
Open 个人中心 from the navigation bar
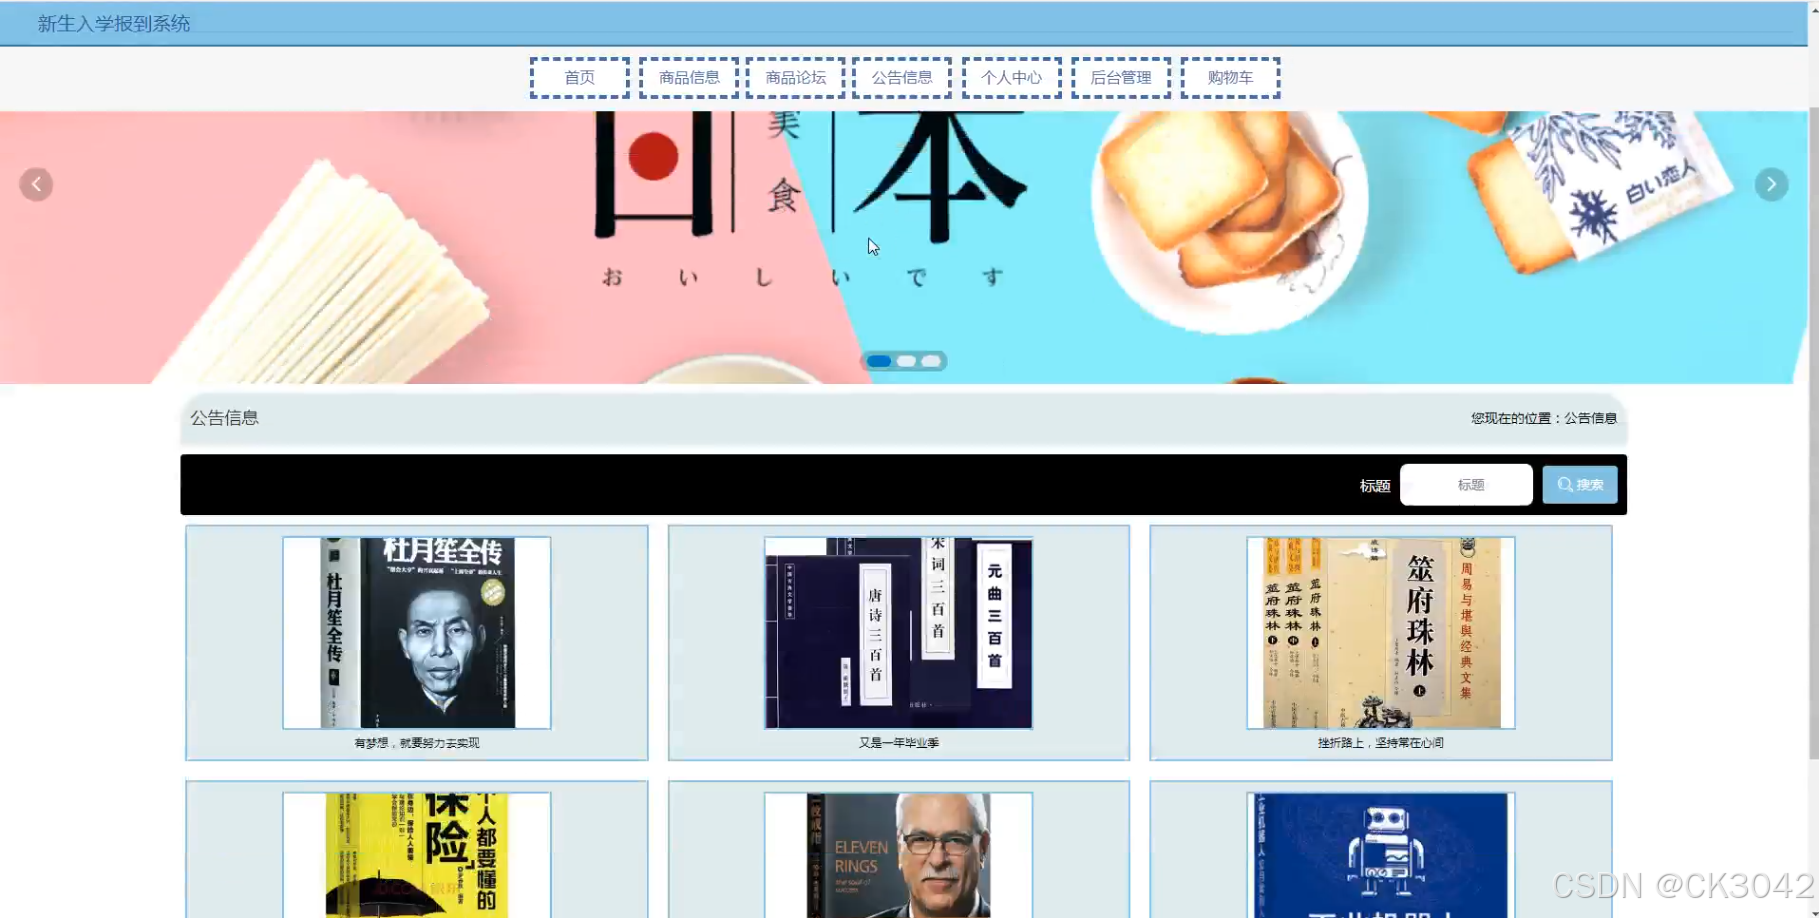click(1012, 77)
